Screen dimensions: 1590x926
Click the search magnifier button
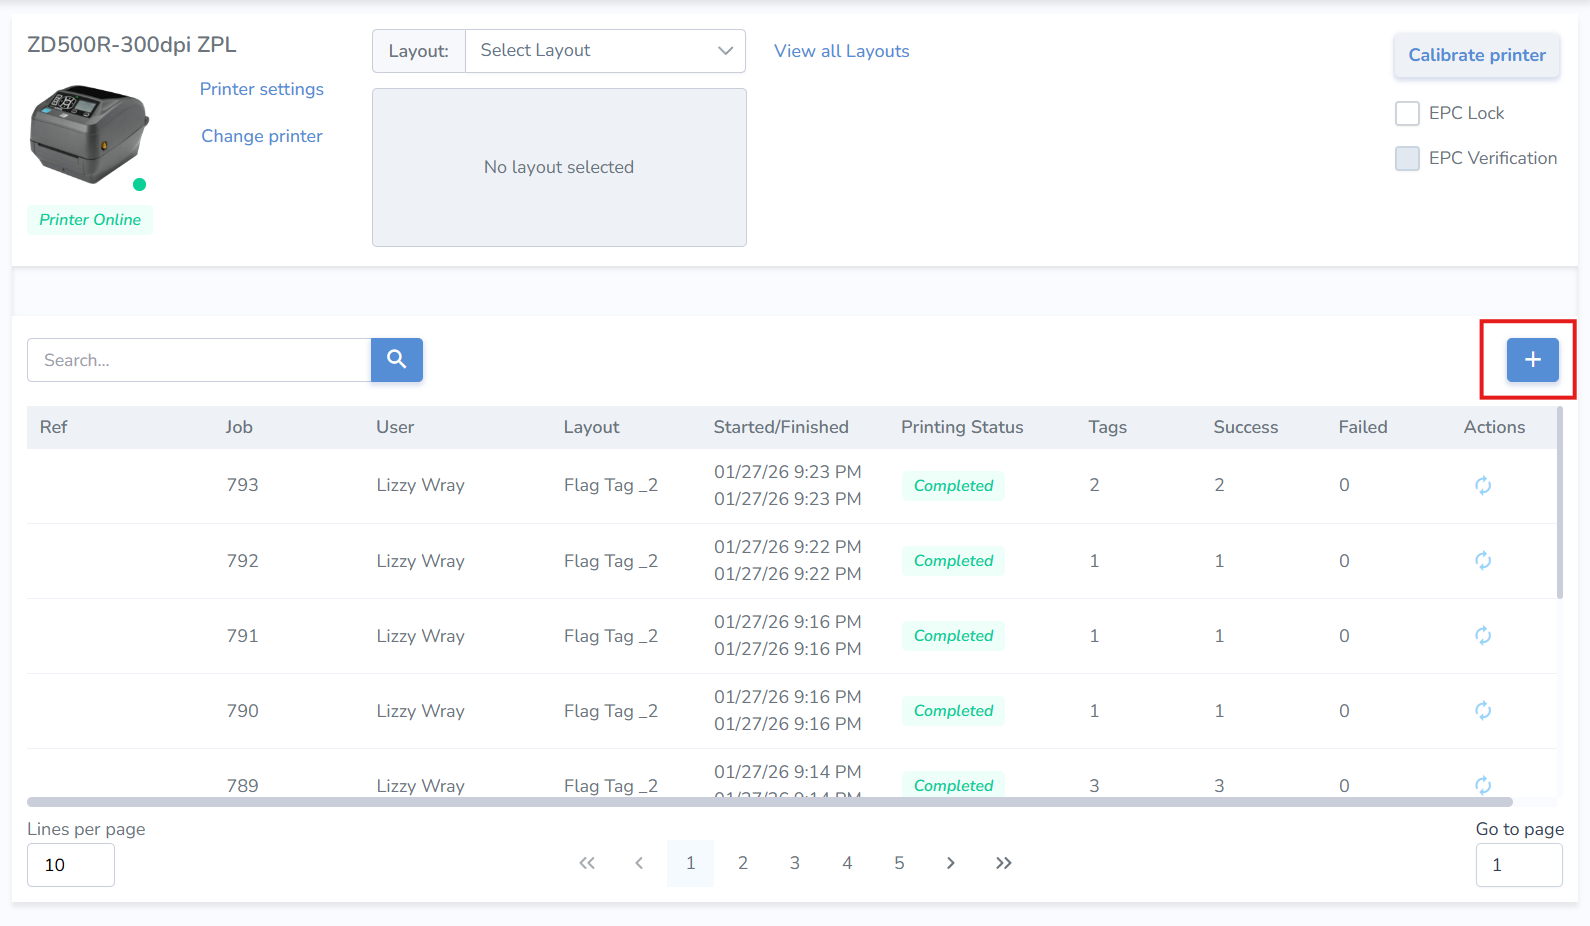(x=396, y=360)
